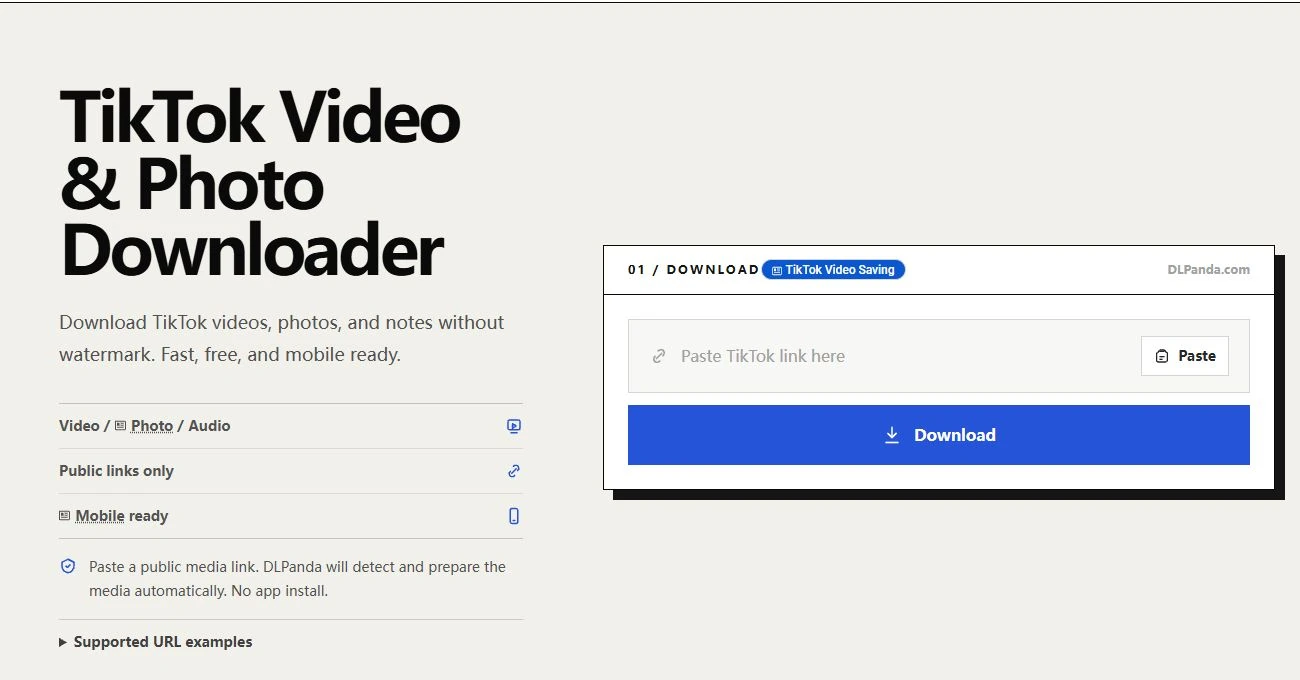Image resolution: width=1300 pixels, height=680 pixels.
Task: Click the shield checkmark icon
Action: (x=68, y=567)
